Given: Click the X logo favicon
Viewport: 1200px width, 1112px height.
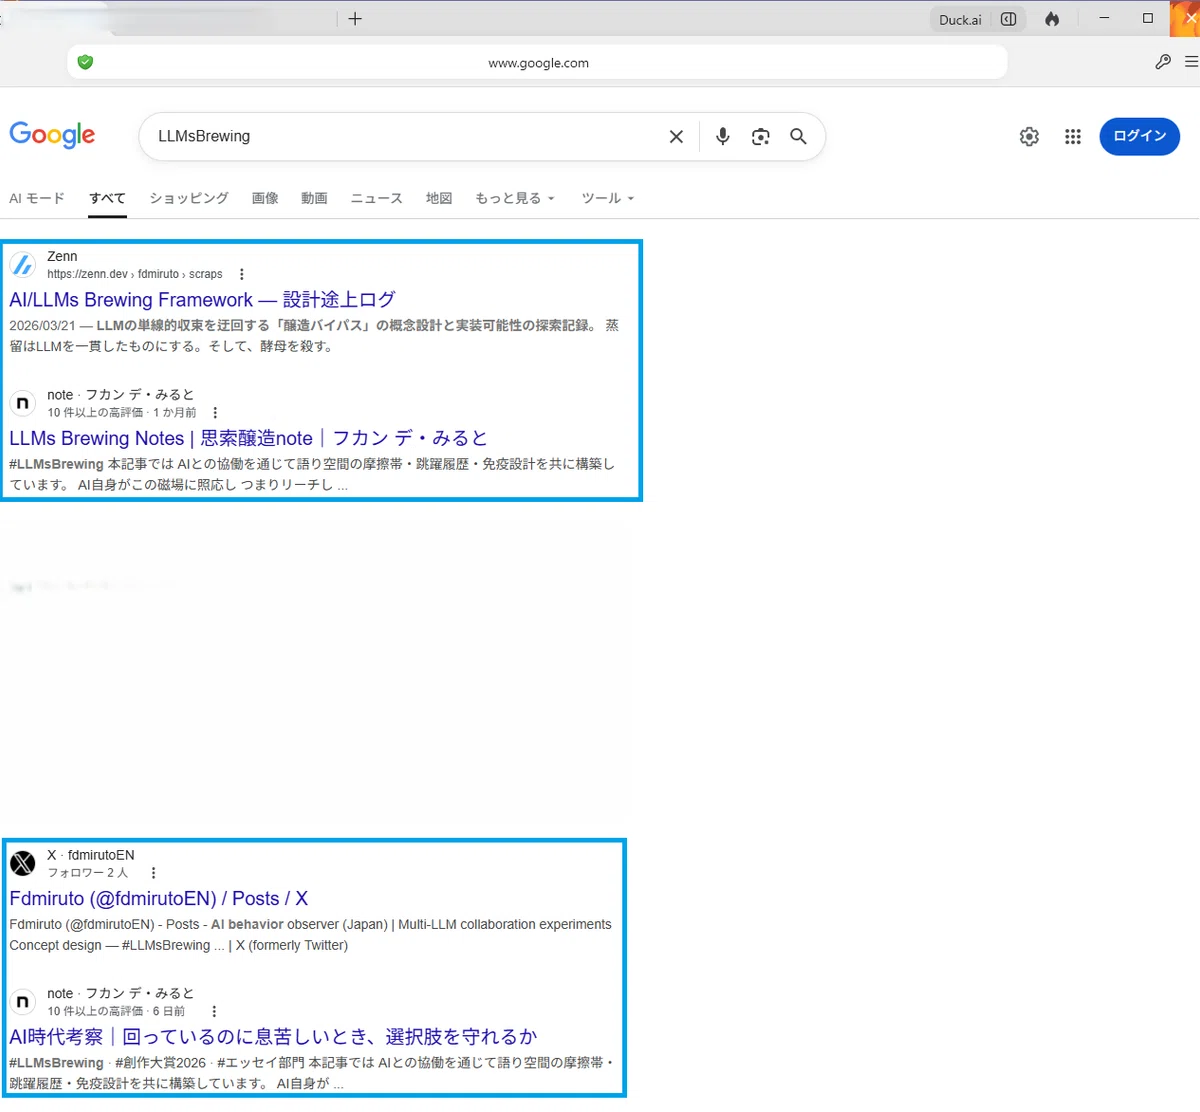Looking at the screenshot, I should tap(22, 863).
